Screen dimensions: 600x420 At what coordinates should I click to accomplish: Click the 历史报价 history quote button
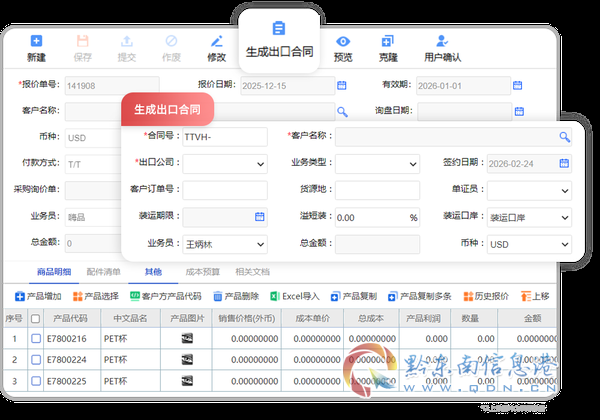(486, 296)
